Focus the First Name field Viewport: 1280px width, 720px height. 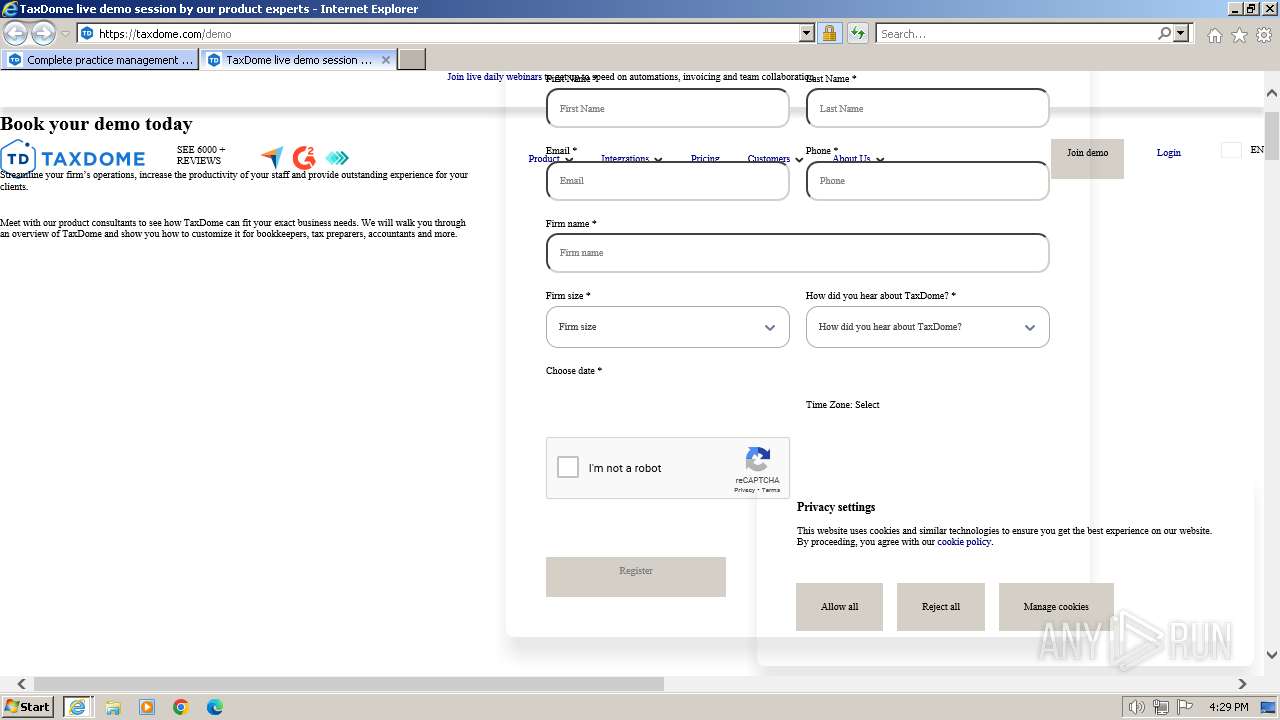click(668, 108)
